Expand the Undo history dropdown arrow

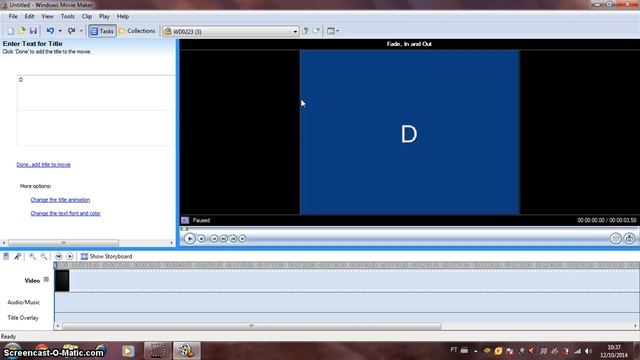click(x=60, y=31)
